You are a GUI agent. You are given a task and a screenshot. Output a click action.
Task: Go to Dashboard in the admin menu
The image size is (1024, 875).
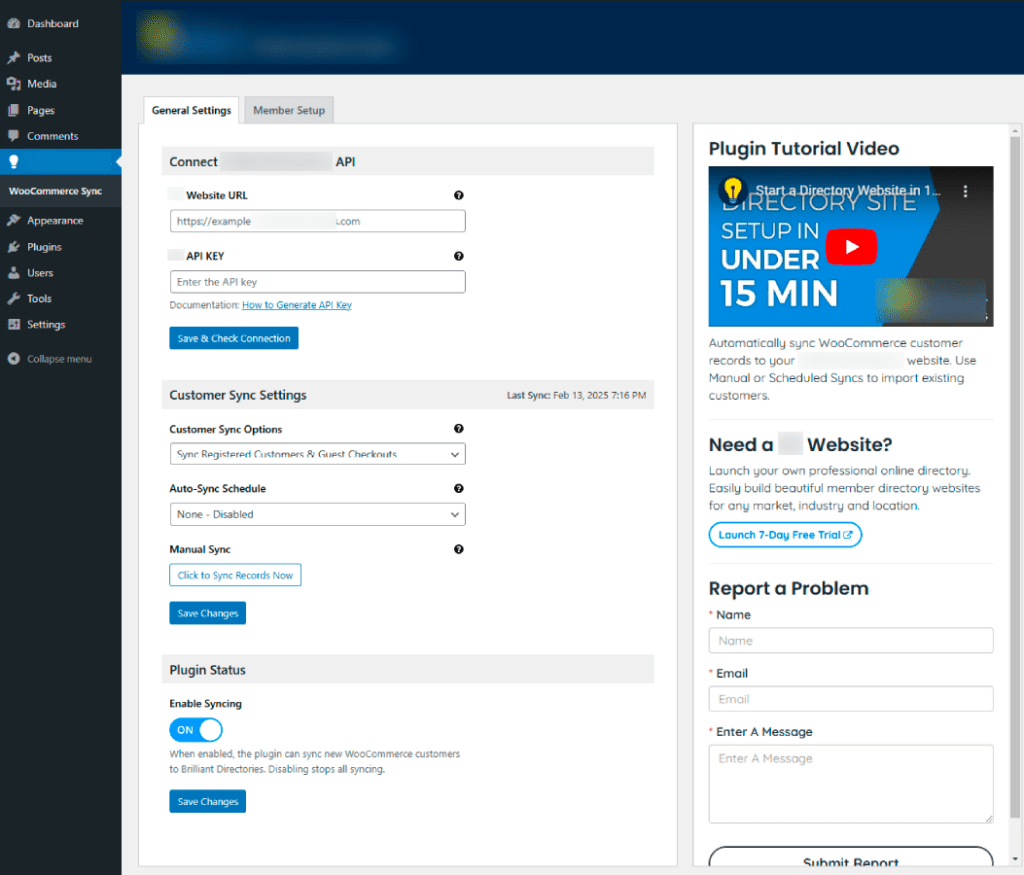click(53, 24)
